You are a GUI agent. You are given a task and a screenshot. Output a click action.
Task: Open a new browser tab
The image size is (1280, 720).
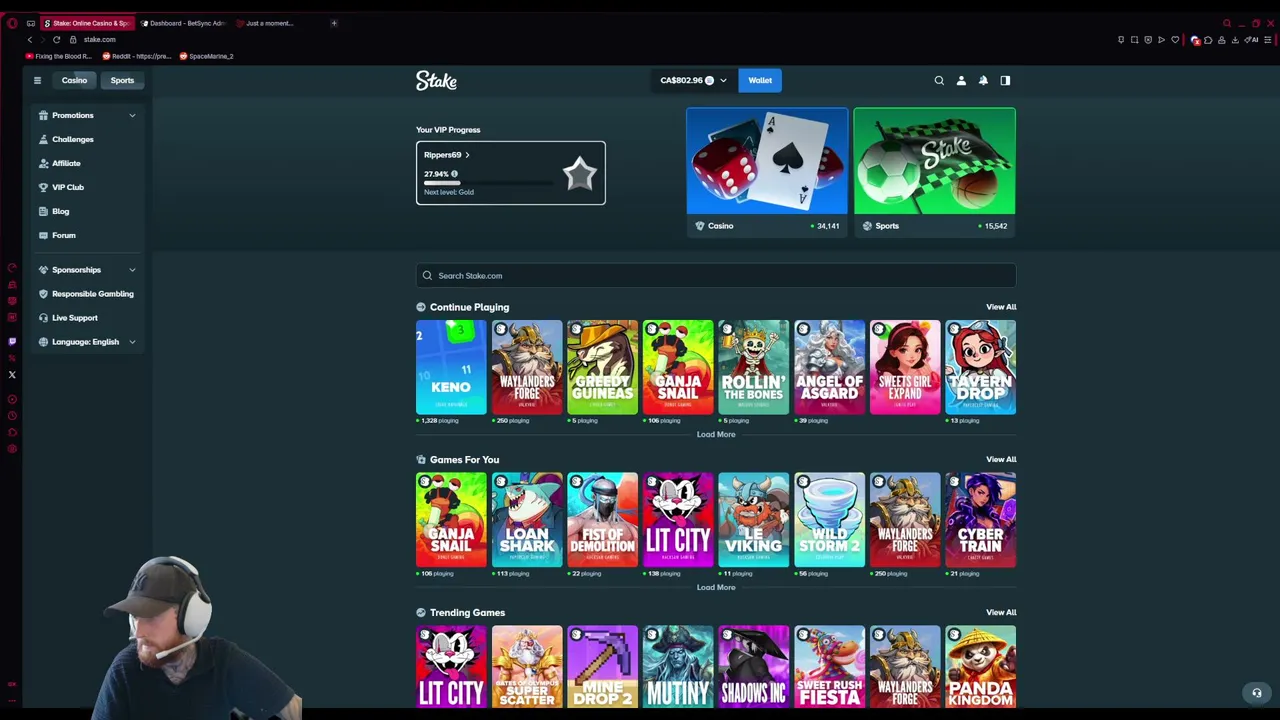334,23
